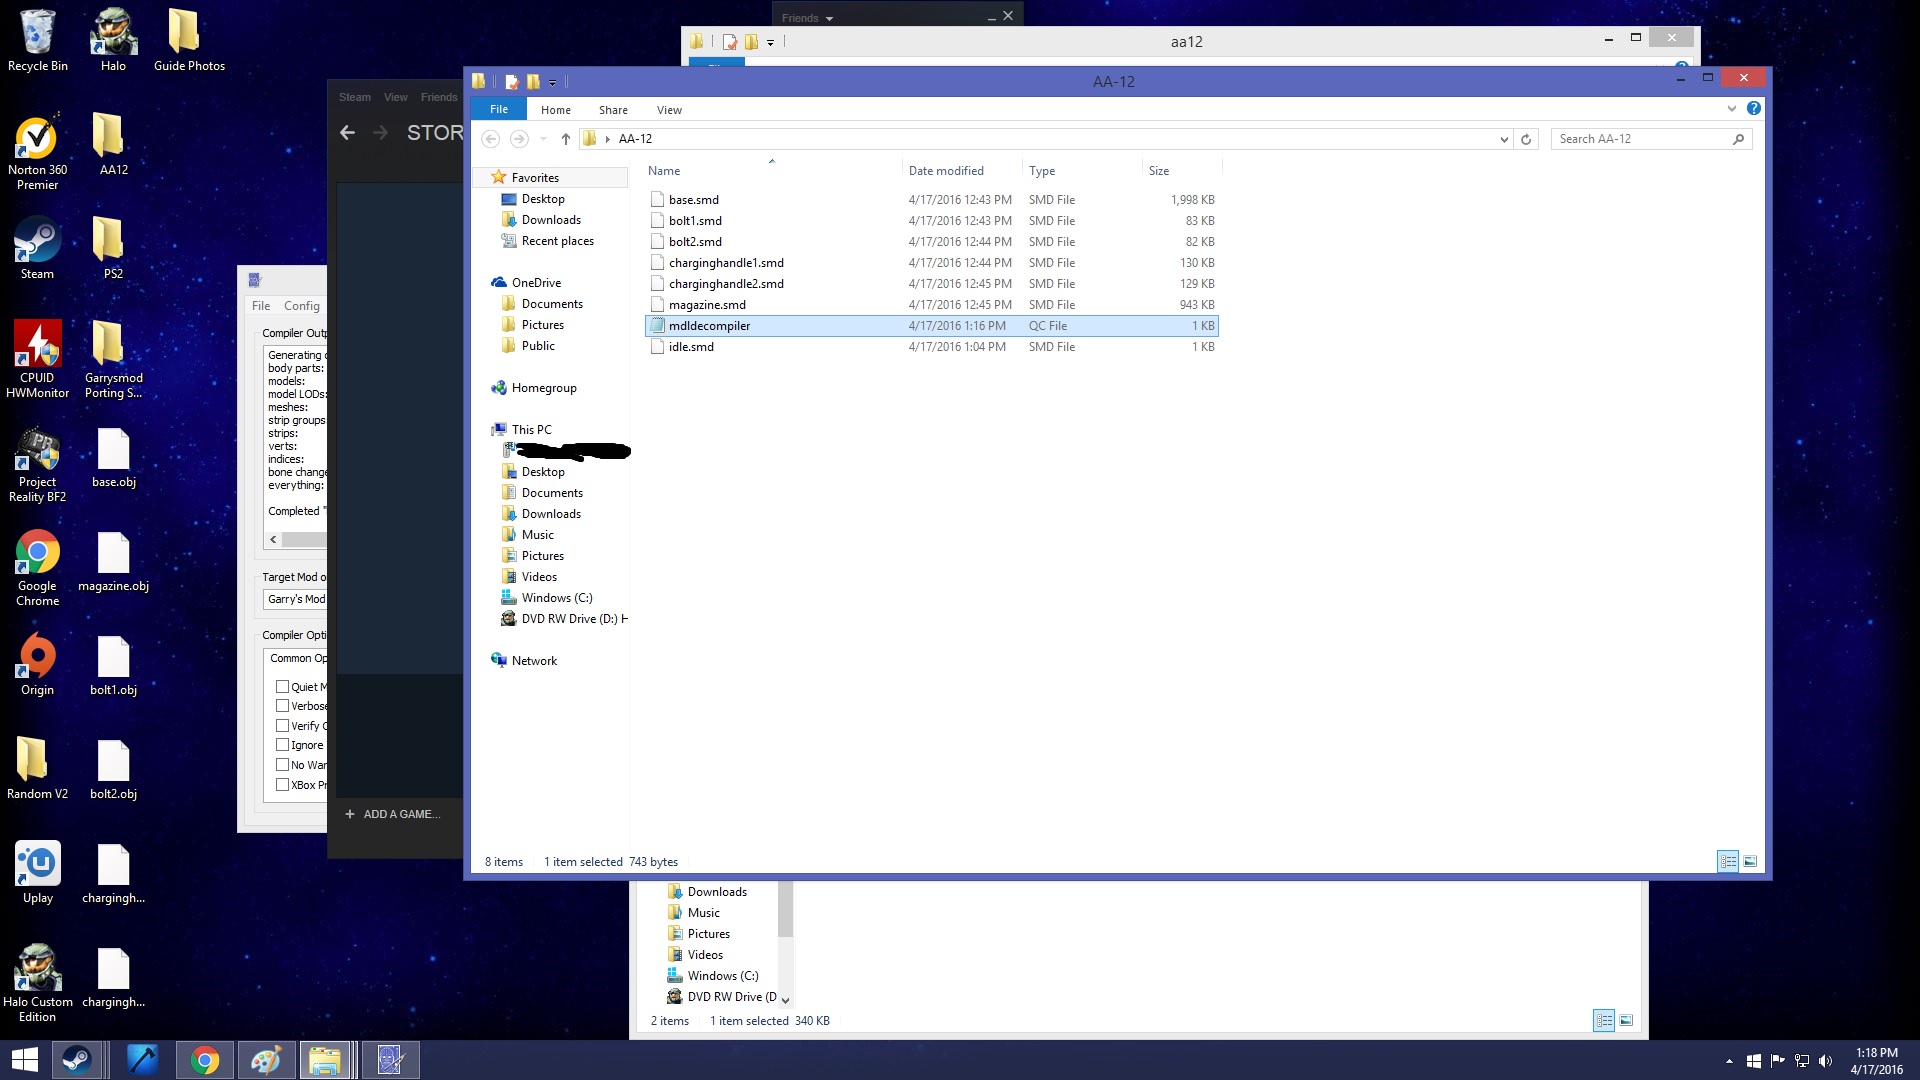
Task: Click the Up one level arrow
Action: tap(566, 139)
